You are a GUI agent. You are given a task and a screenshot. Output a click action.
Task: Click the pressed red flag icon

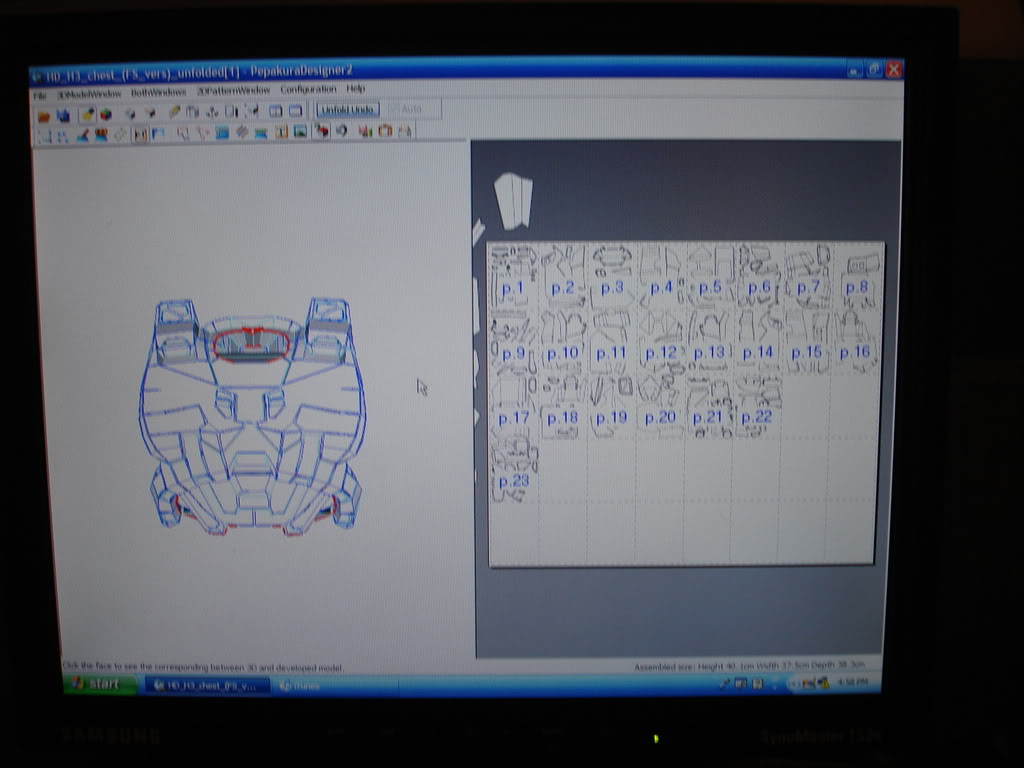pyautogui.click(x=323, y=131)
